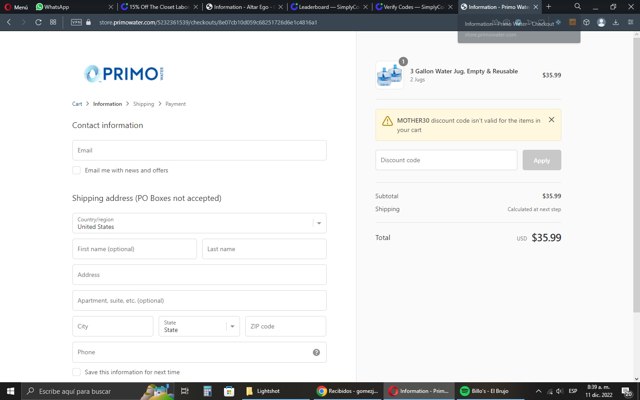
Task: Focus the Phone field
Action: tap(199, 352)
